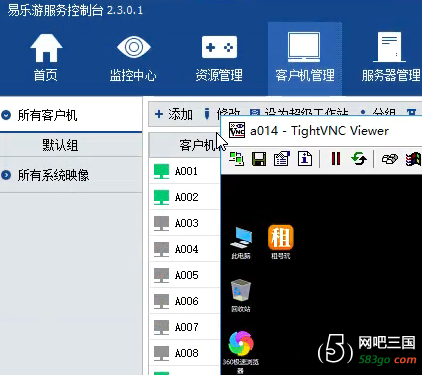Select client A005 row
The width and height of the screenshot is (422, 375).
tap(185, 275)
